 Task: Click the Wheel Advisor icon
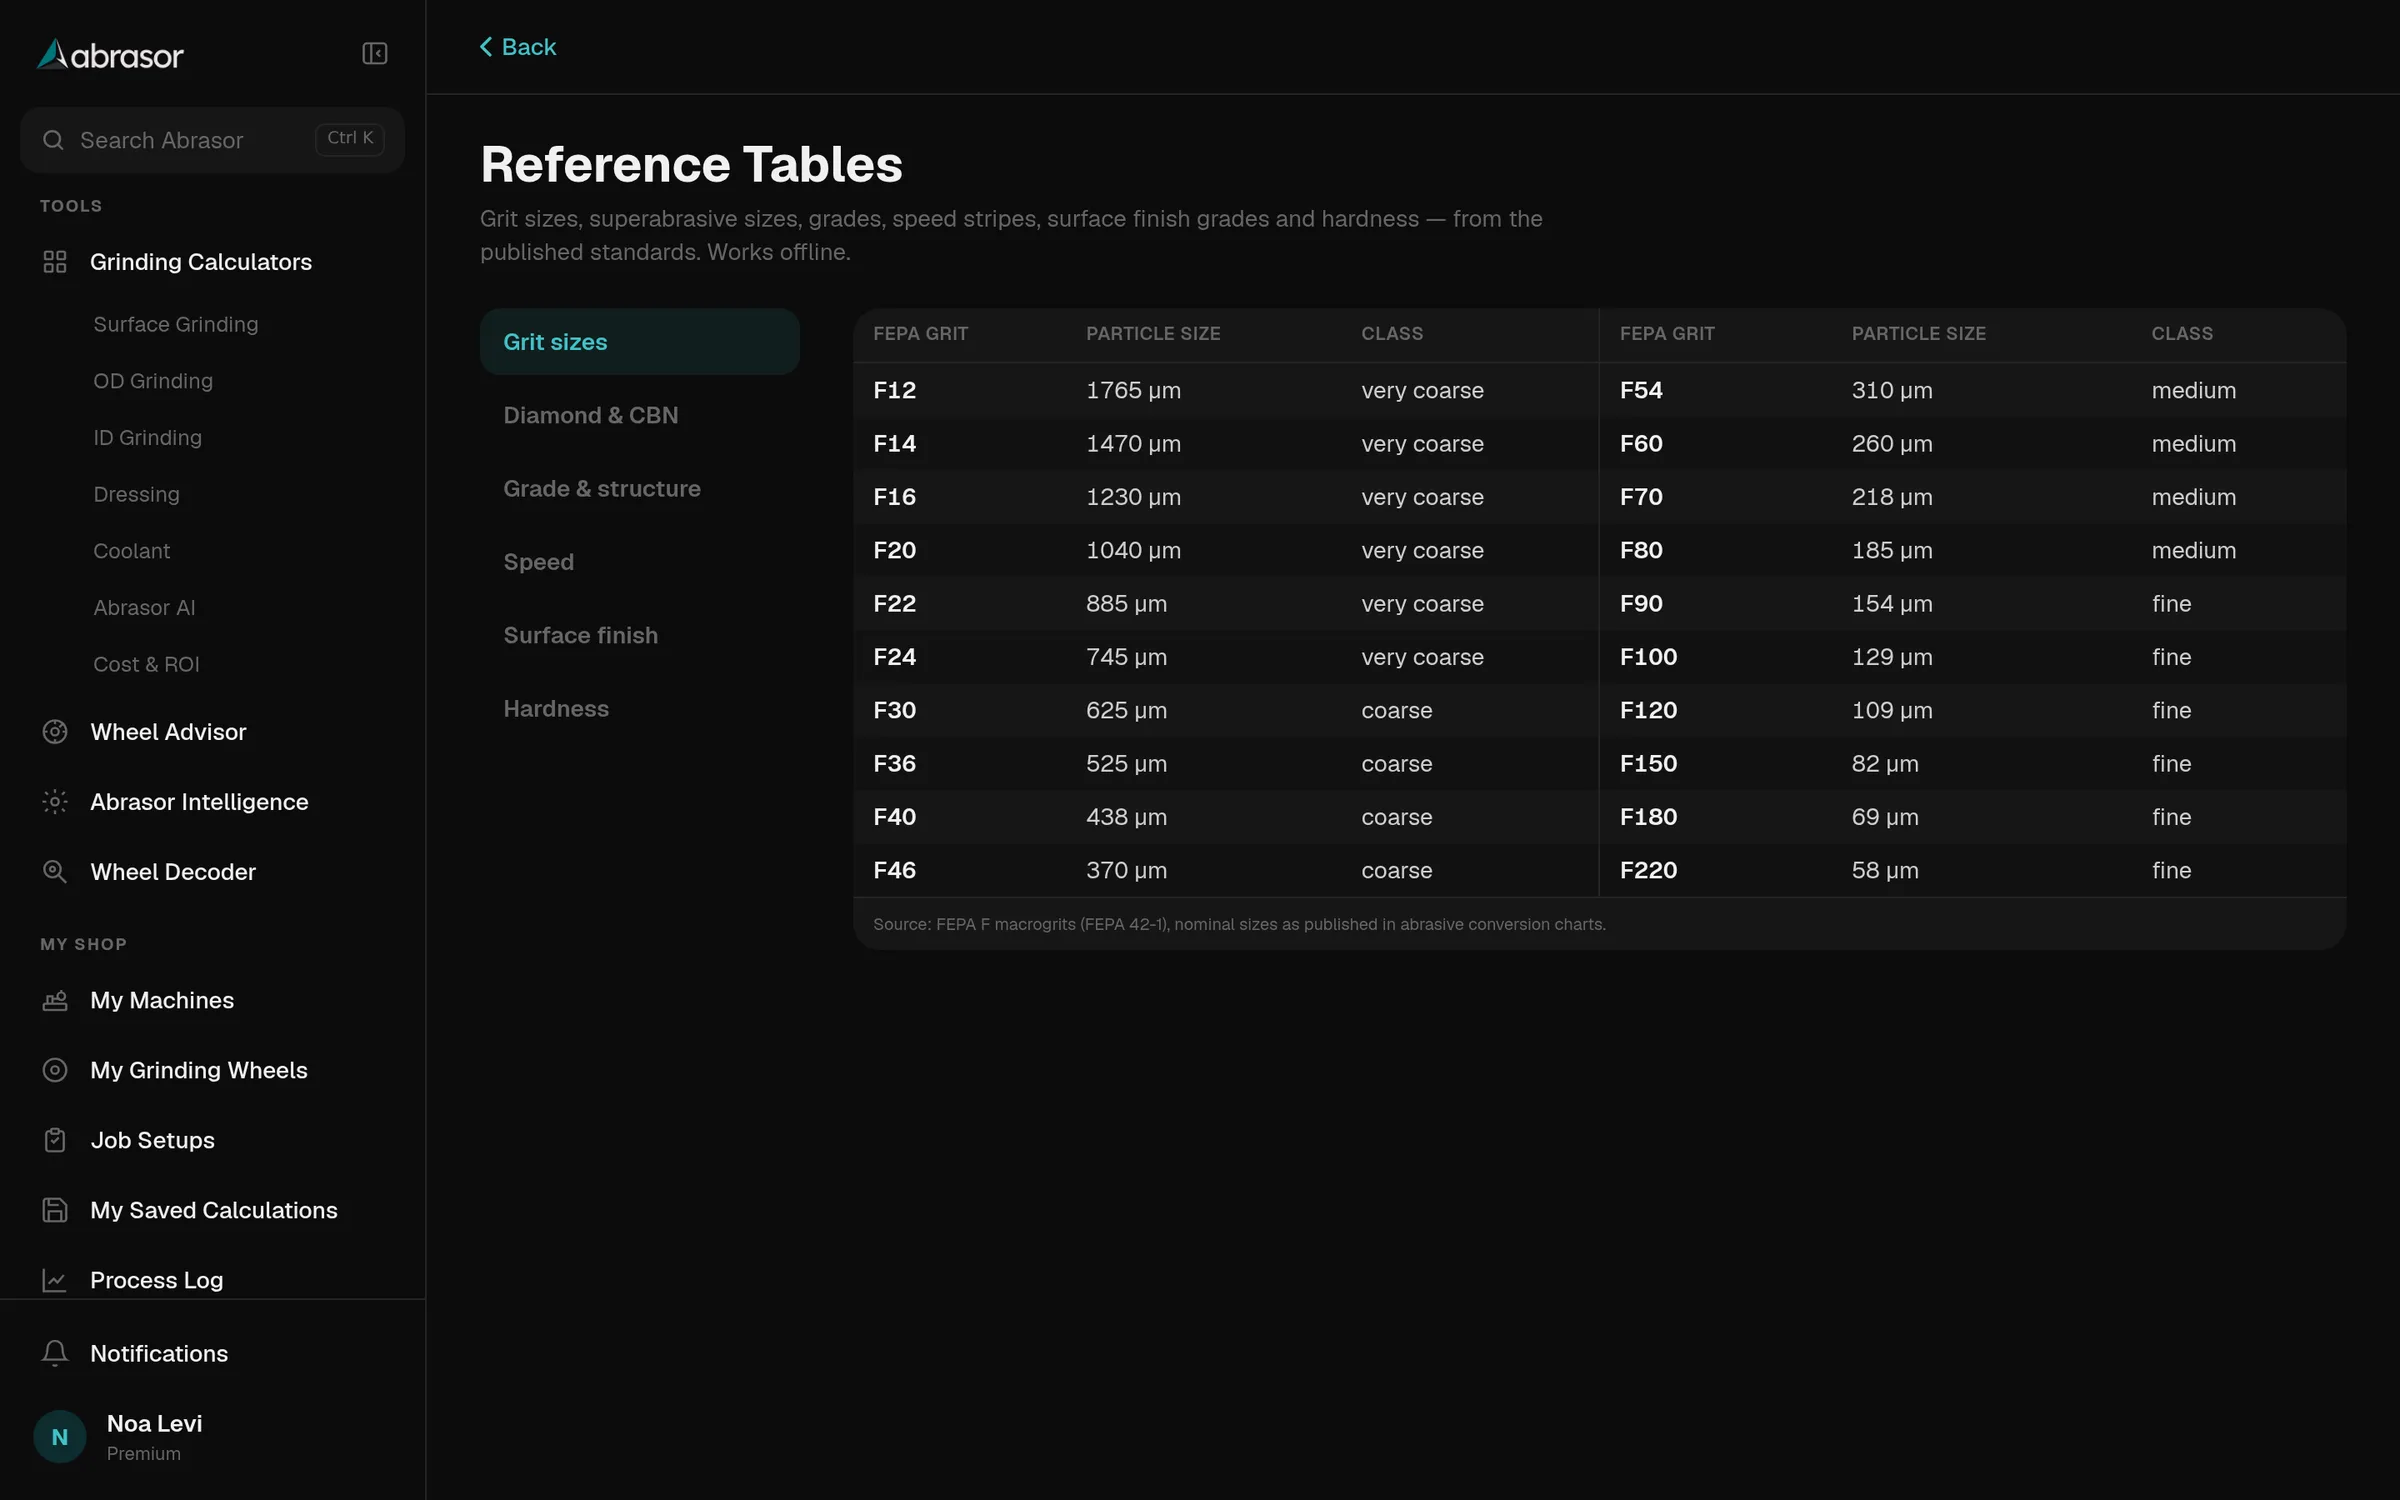pyautogui.click(x=55, y=732)
